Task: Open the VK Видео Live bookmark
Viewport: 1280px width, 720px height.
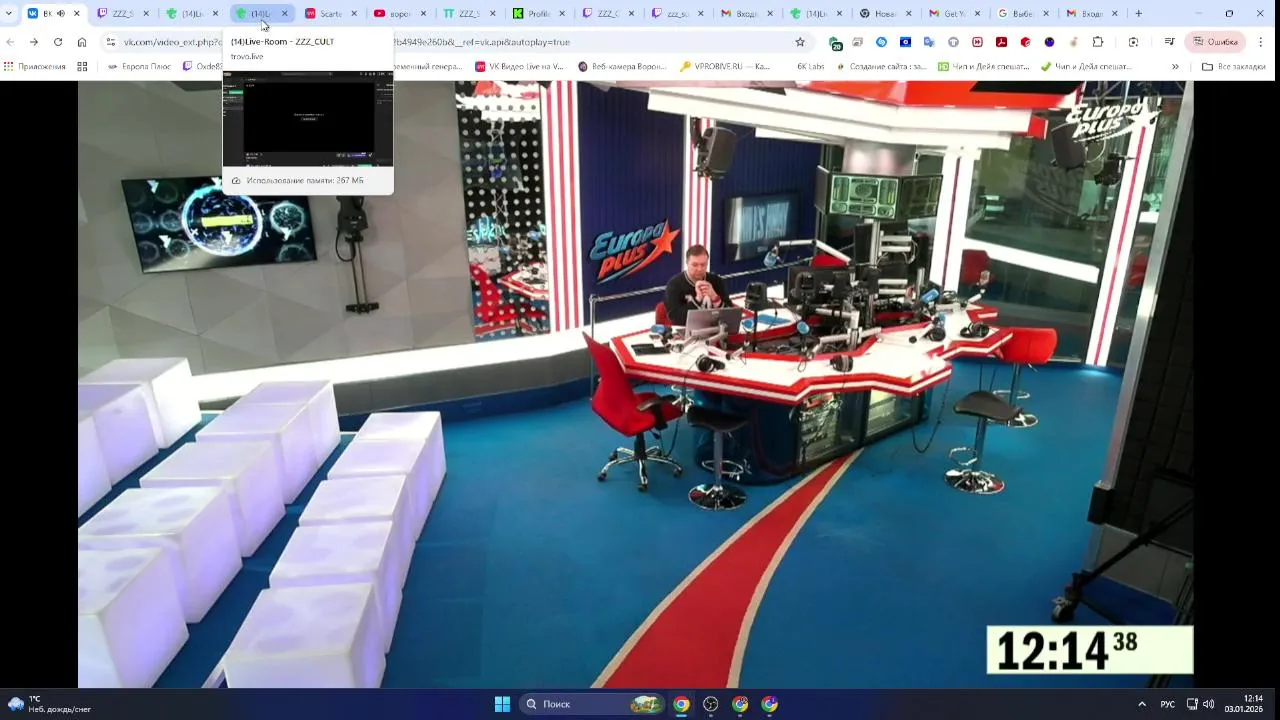Action: tap(520, 66)
